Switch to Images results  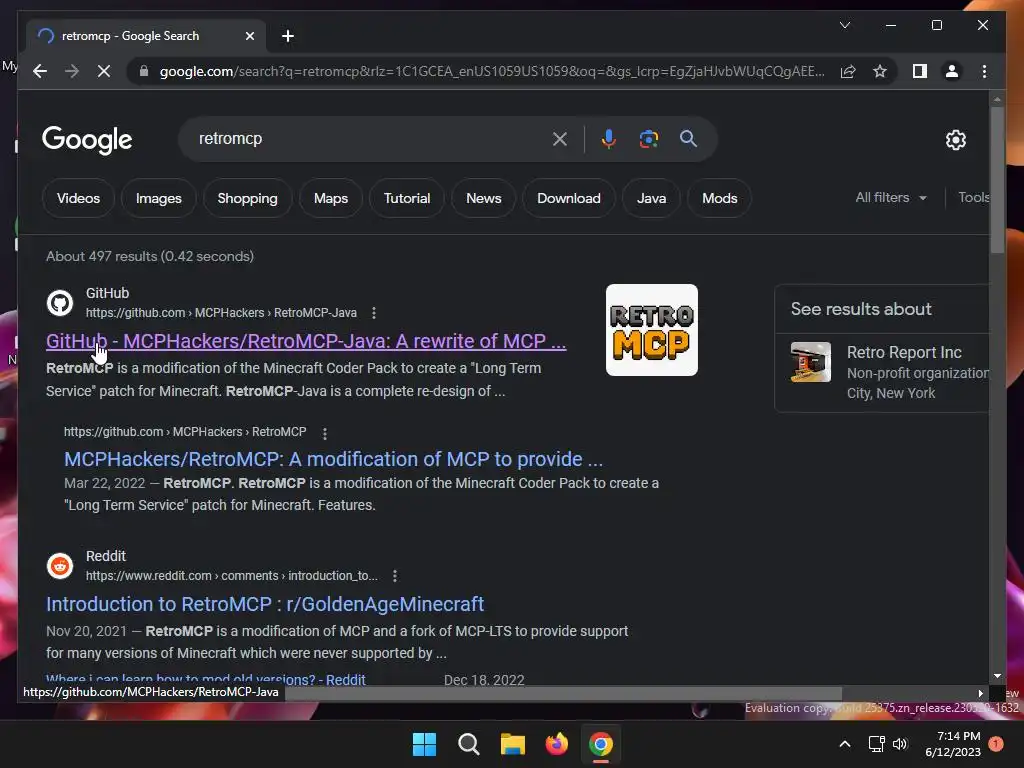[x=159, y=198]
